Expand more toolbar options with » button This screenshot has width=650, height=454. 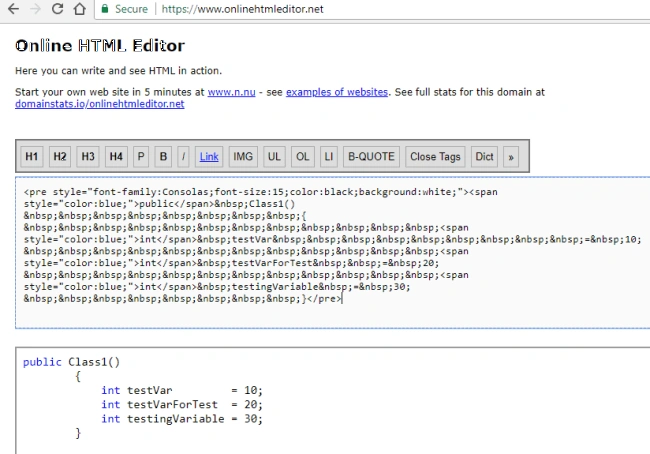pyautogui.click(x=511, y=157)
